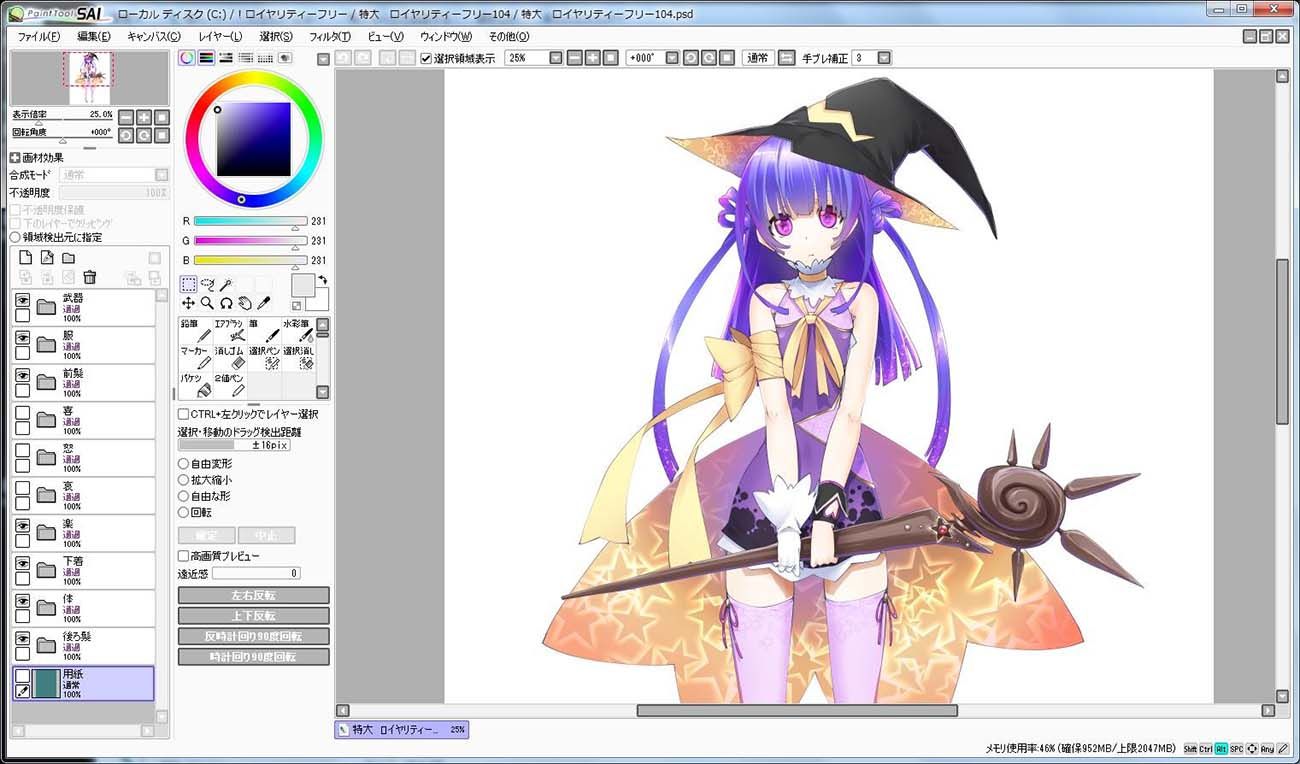The width and height of the screenshot is (1300, 764).
Task: Open the rotation angle +000° dropdown
Action: click(x=672, y=58)
